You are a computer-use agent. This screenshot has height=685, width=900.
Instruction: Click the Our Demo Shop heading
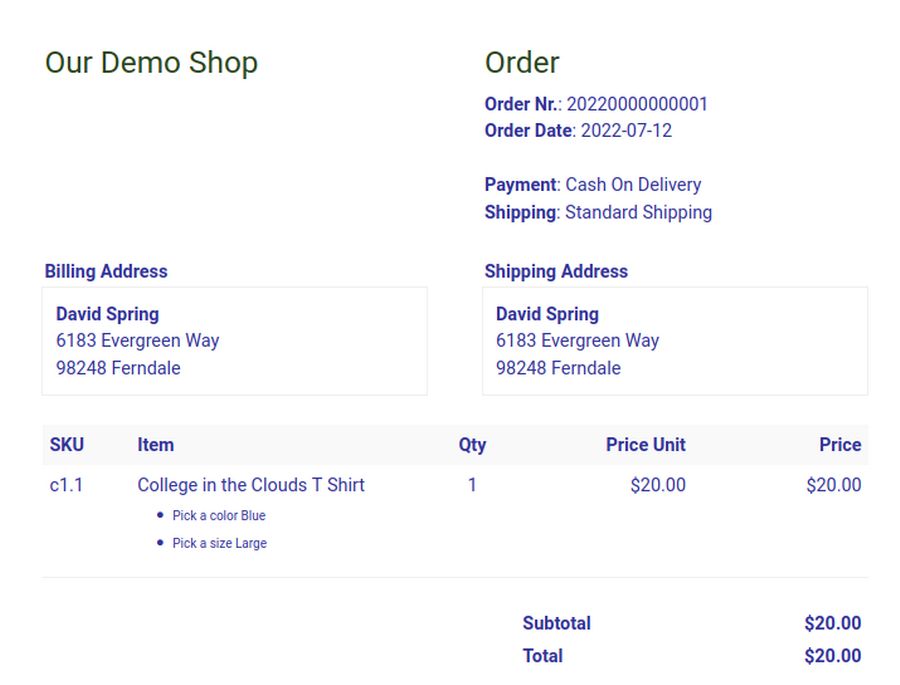click(151, 62)
